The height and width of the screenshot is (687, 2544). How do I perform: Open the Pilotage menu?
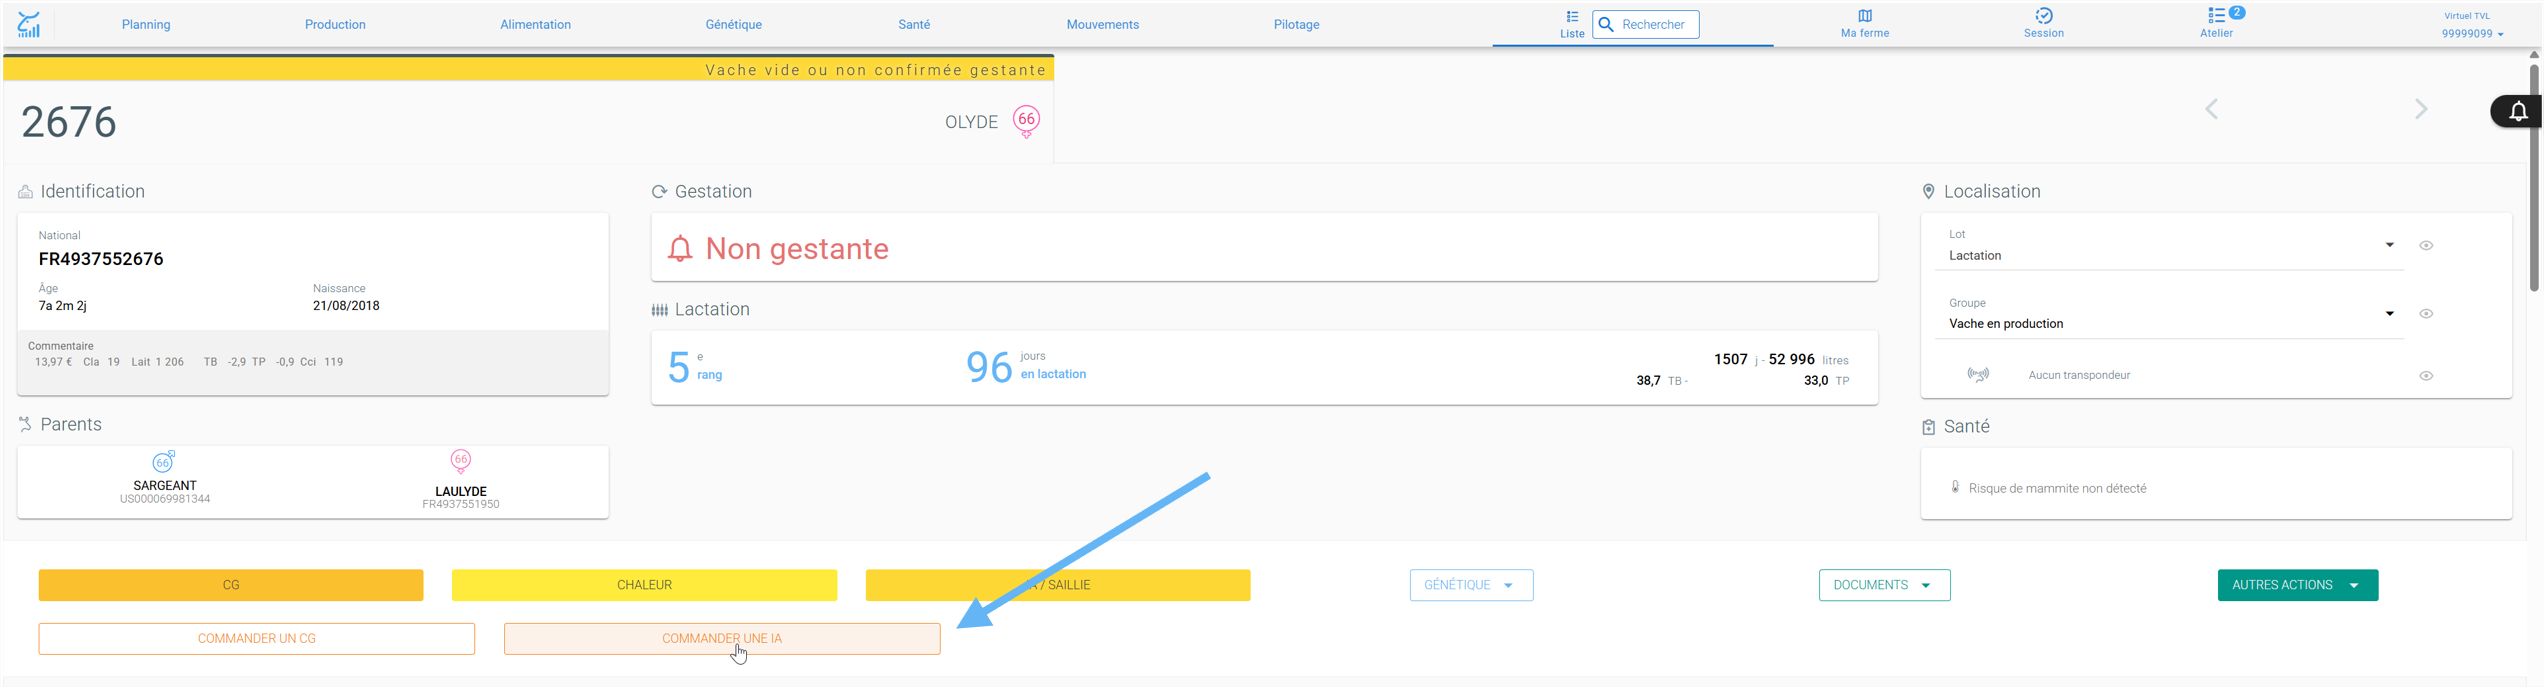tap(1296, 25)
